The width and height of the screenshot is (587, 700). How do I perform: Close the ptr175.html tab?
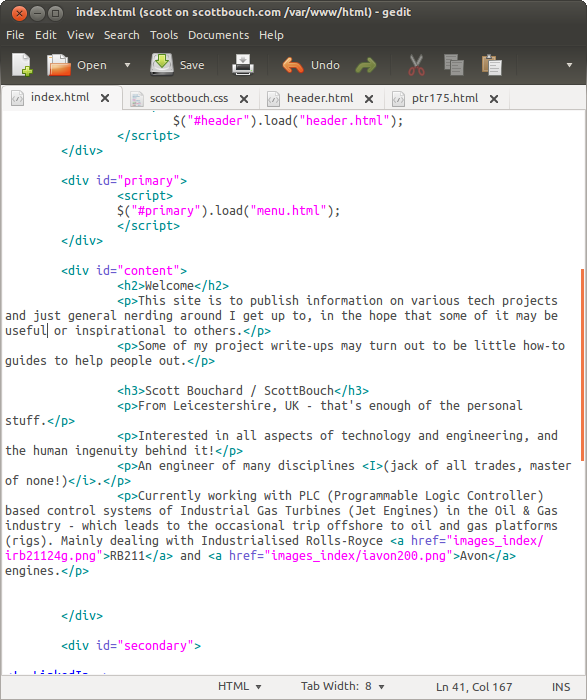tap(494, 99)
